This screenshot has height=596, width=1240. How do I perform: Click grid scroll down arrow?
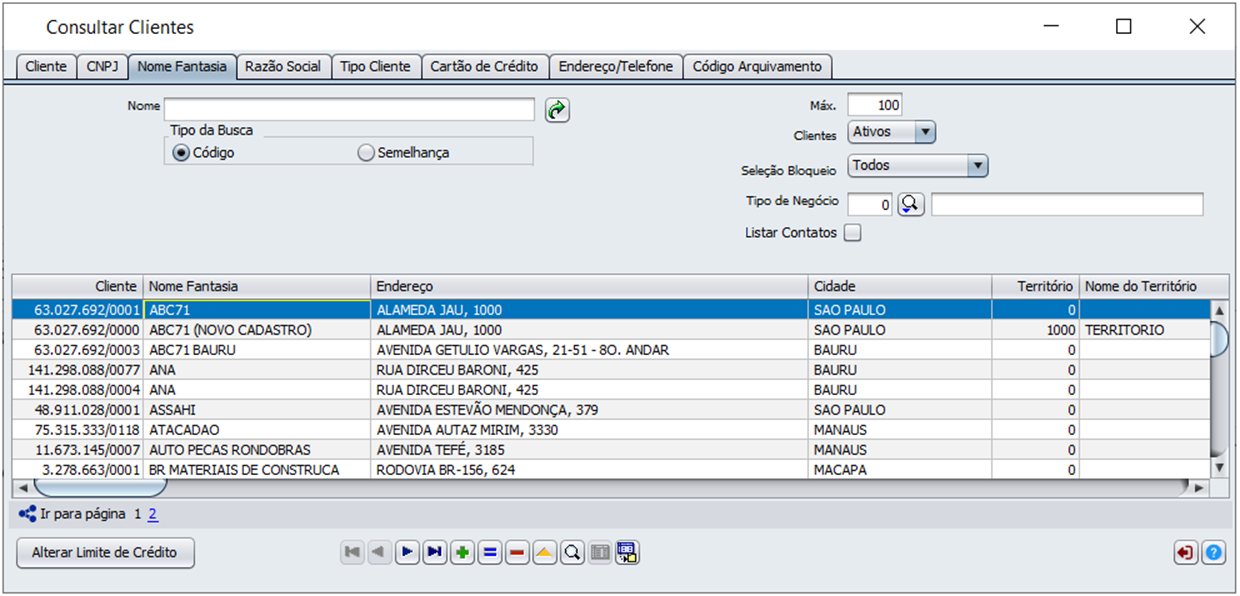click(x=1219, y=467)
